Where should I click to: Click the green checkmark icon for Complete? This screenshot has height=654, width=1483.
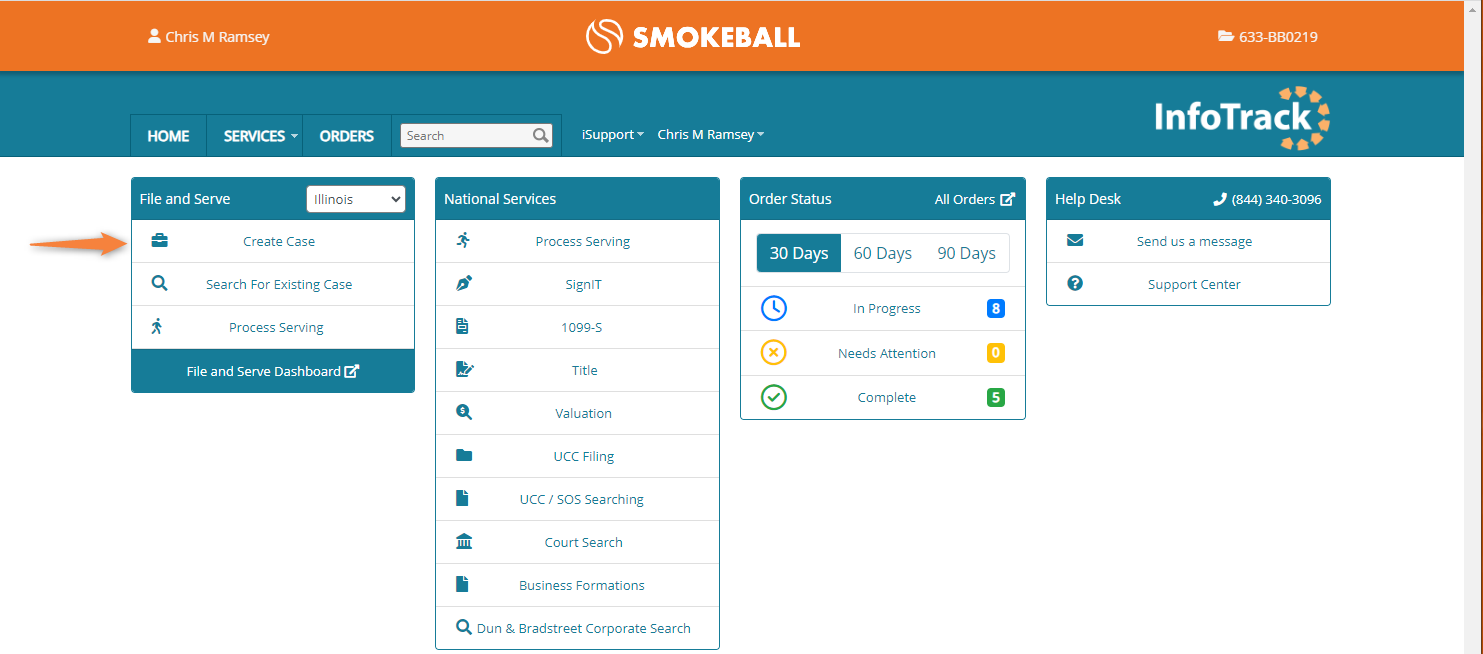774,397
